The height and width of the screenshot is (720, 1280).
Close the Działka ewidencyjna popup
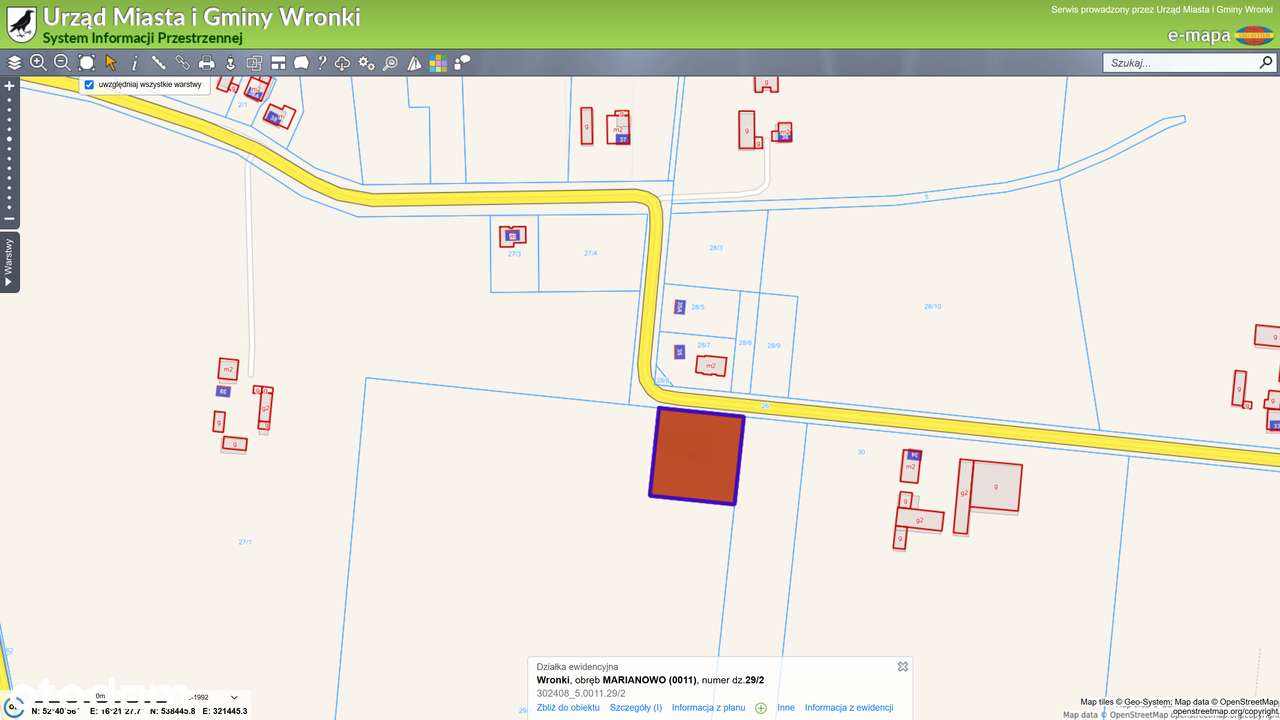pyautogui.click(x=903, y=667)
